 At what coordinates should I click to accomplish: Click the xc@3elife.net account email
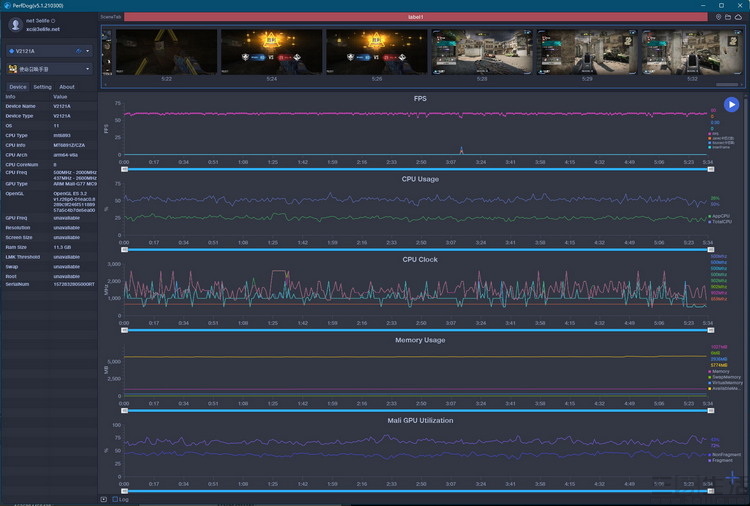pos(43,29)
